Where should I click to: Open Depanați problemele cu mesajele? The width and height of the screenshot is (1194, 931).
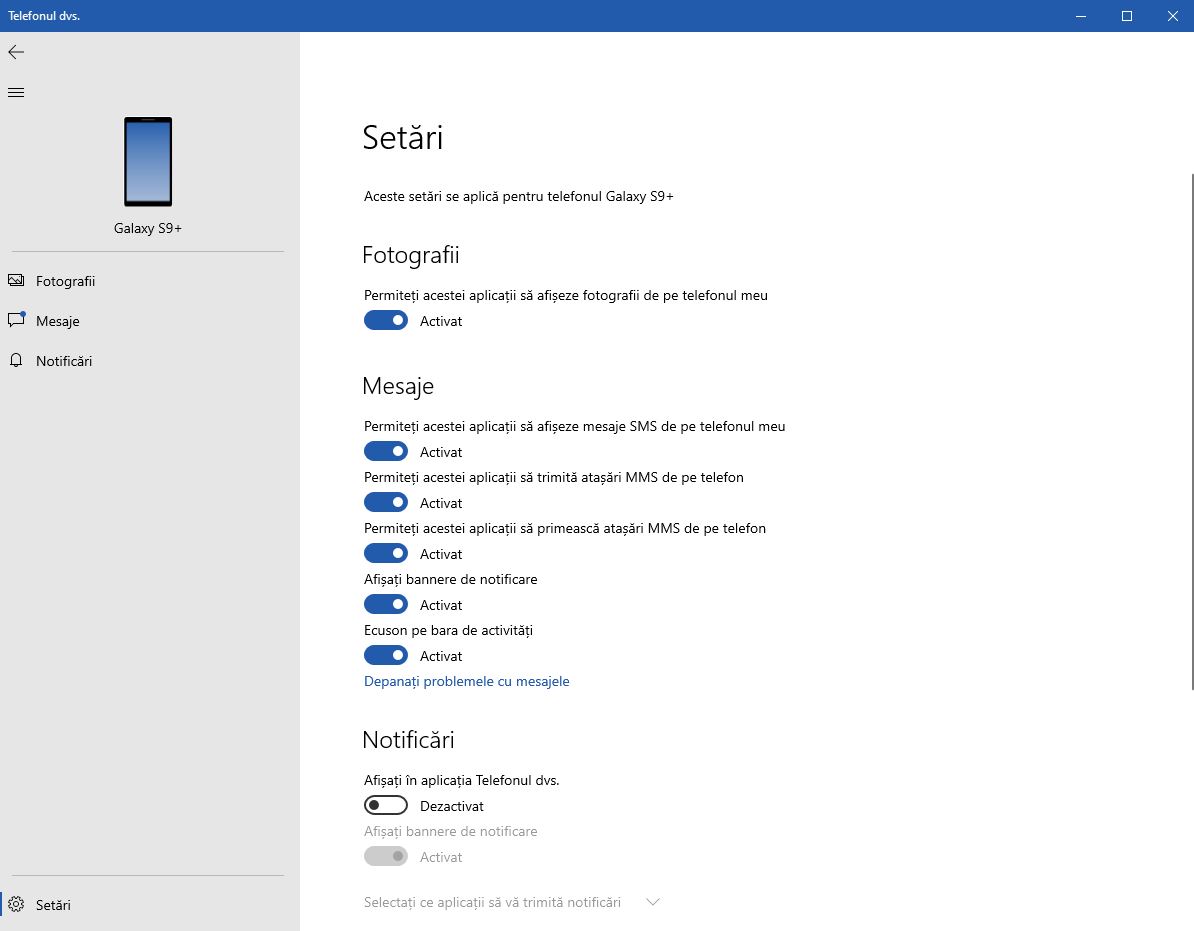(466, 681)
